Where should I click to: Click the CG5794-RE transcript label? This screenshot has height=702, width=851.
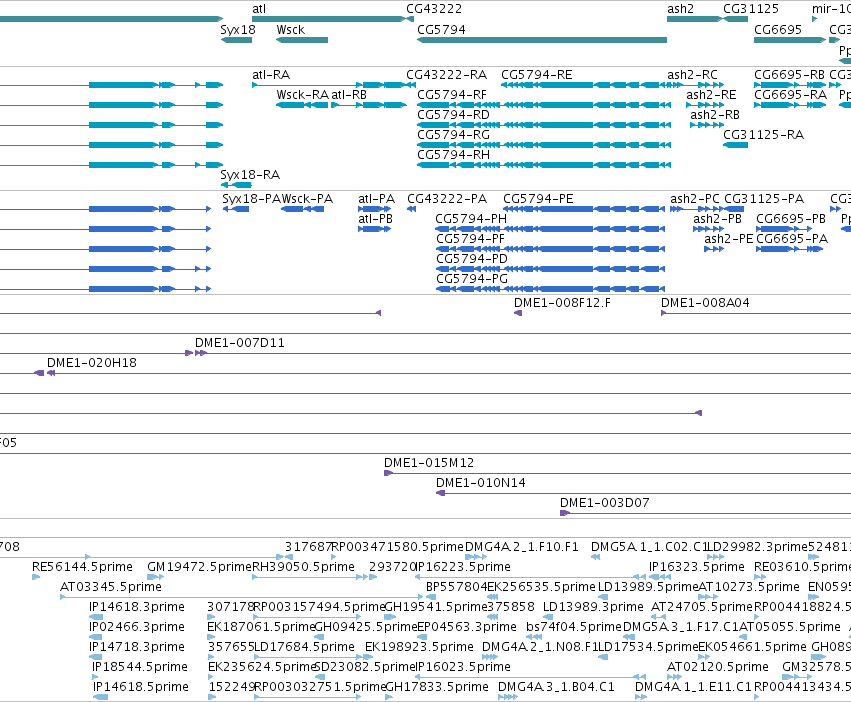click(536, 74)
